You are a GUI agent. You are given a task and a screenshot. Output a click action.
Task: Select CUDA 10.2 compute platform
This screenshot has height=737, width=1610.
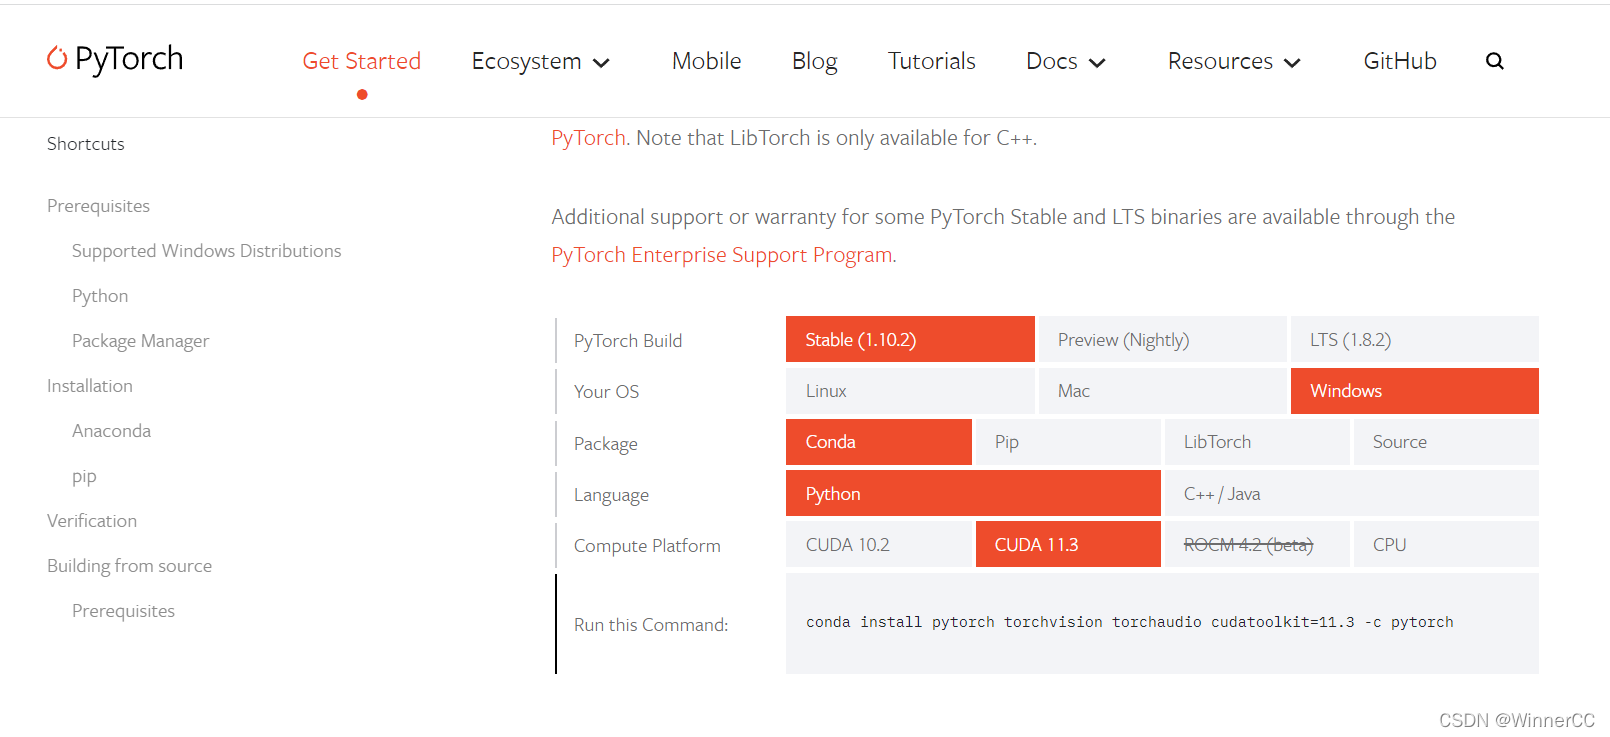tap(879, 544)
